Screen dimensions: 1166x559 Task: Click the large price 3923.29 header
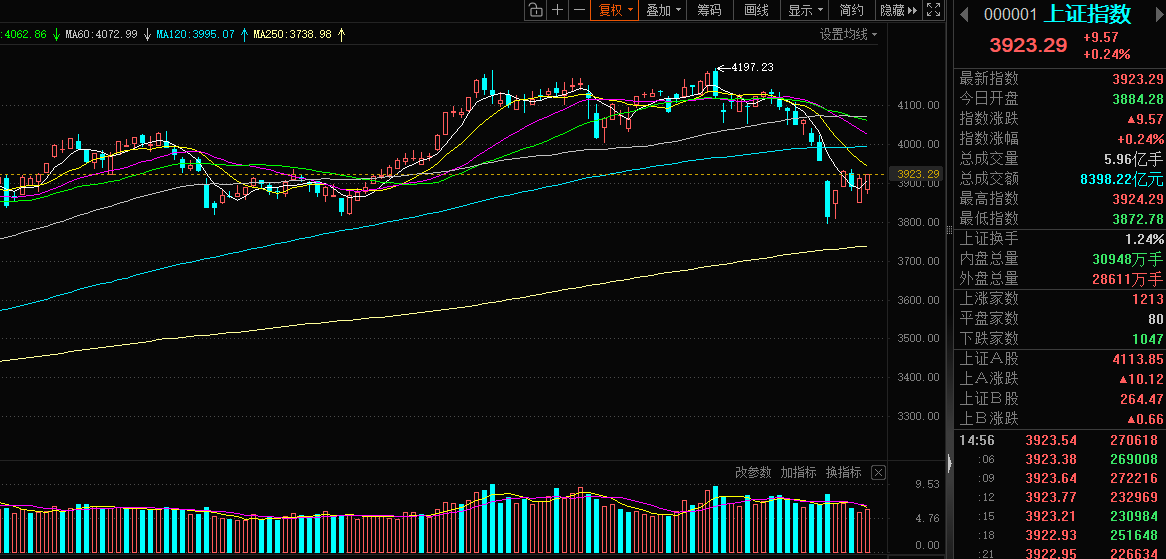(x=1028, y=45)
